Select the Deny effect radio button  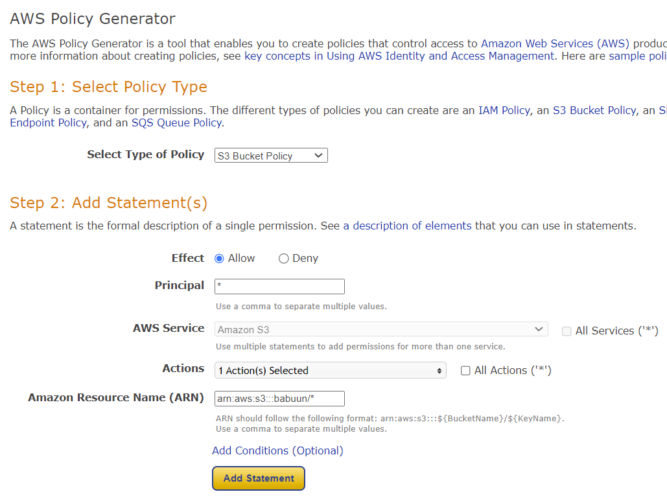point(284,258)
